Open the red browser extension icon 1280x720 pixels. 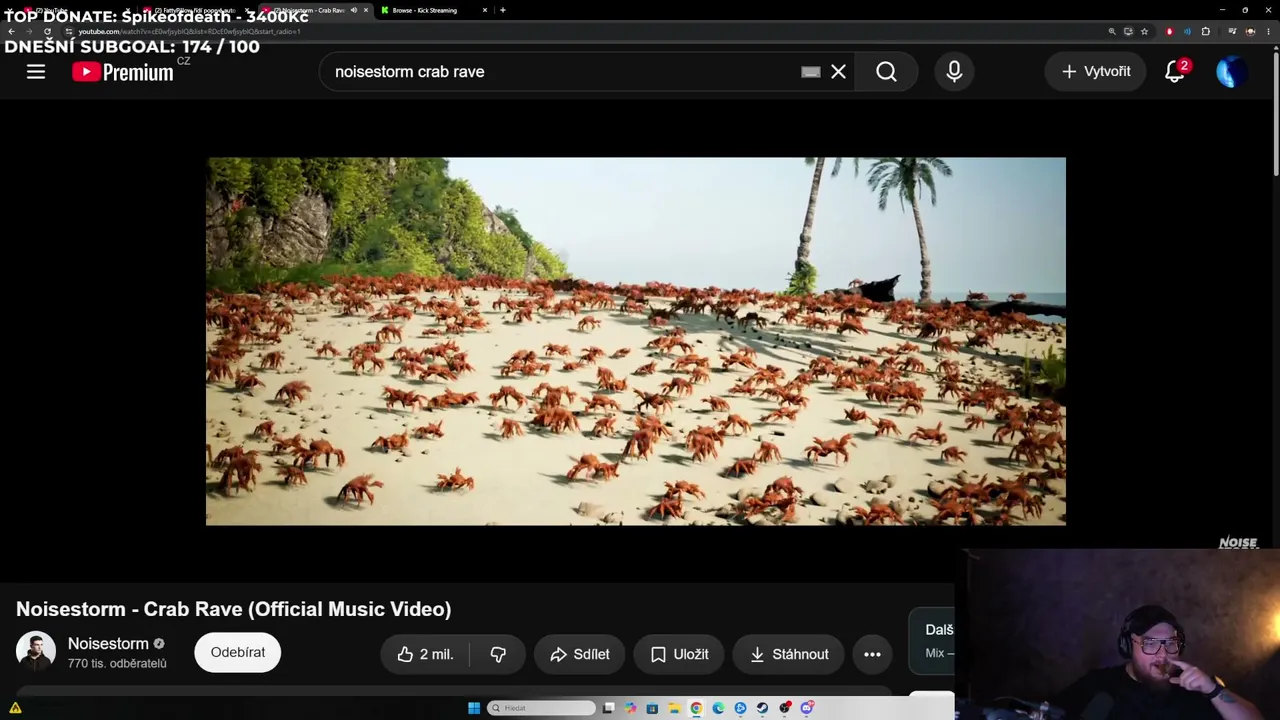[1169, 31]
